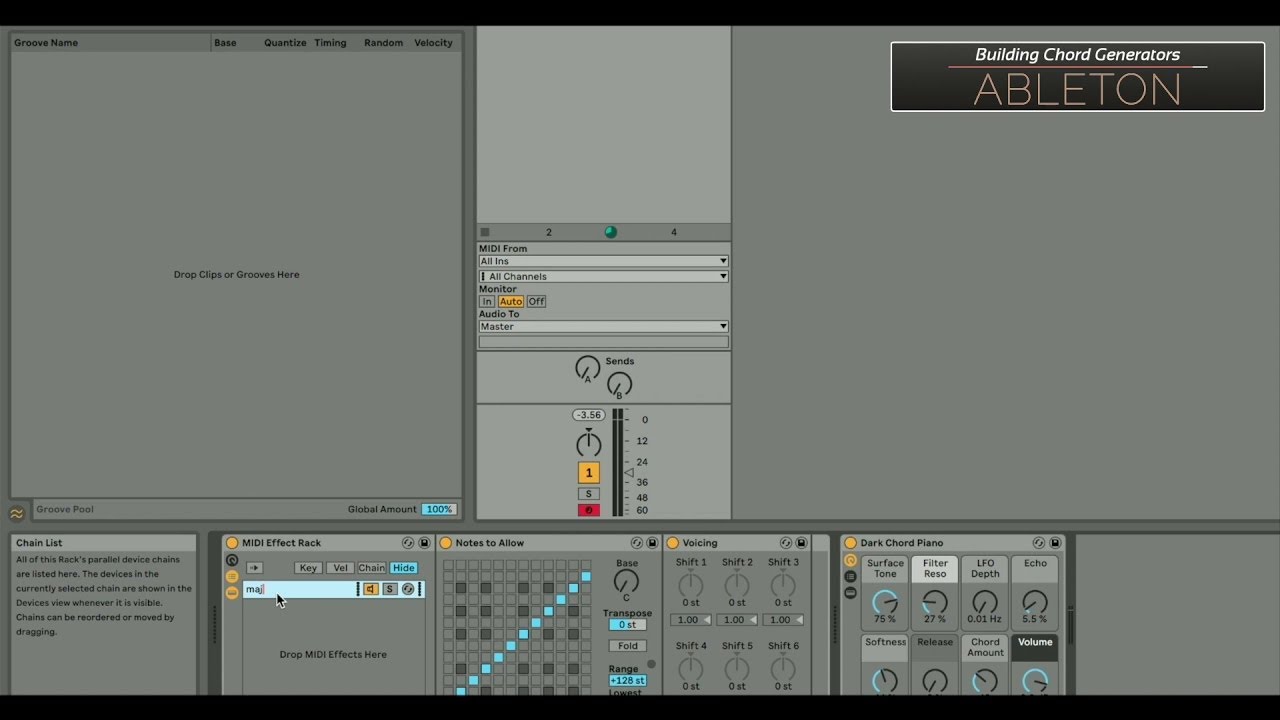Image resolution: width=1280 pixels, height=720 pixels.
Task: Open the Groove Pool hot-swap wave icon
Action: pyautogui.click(x=17, y=514)
